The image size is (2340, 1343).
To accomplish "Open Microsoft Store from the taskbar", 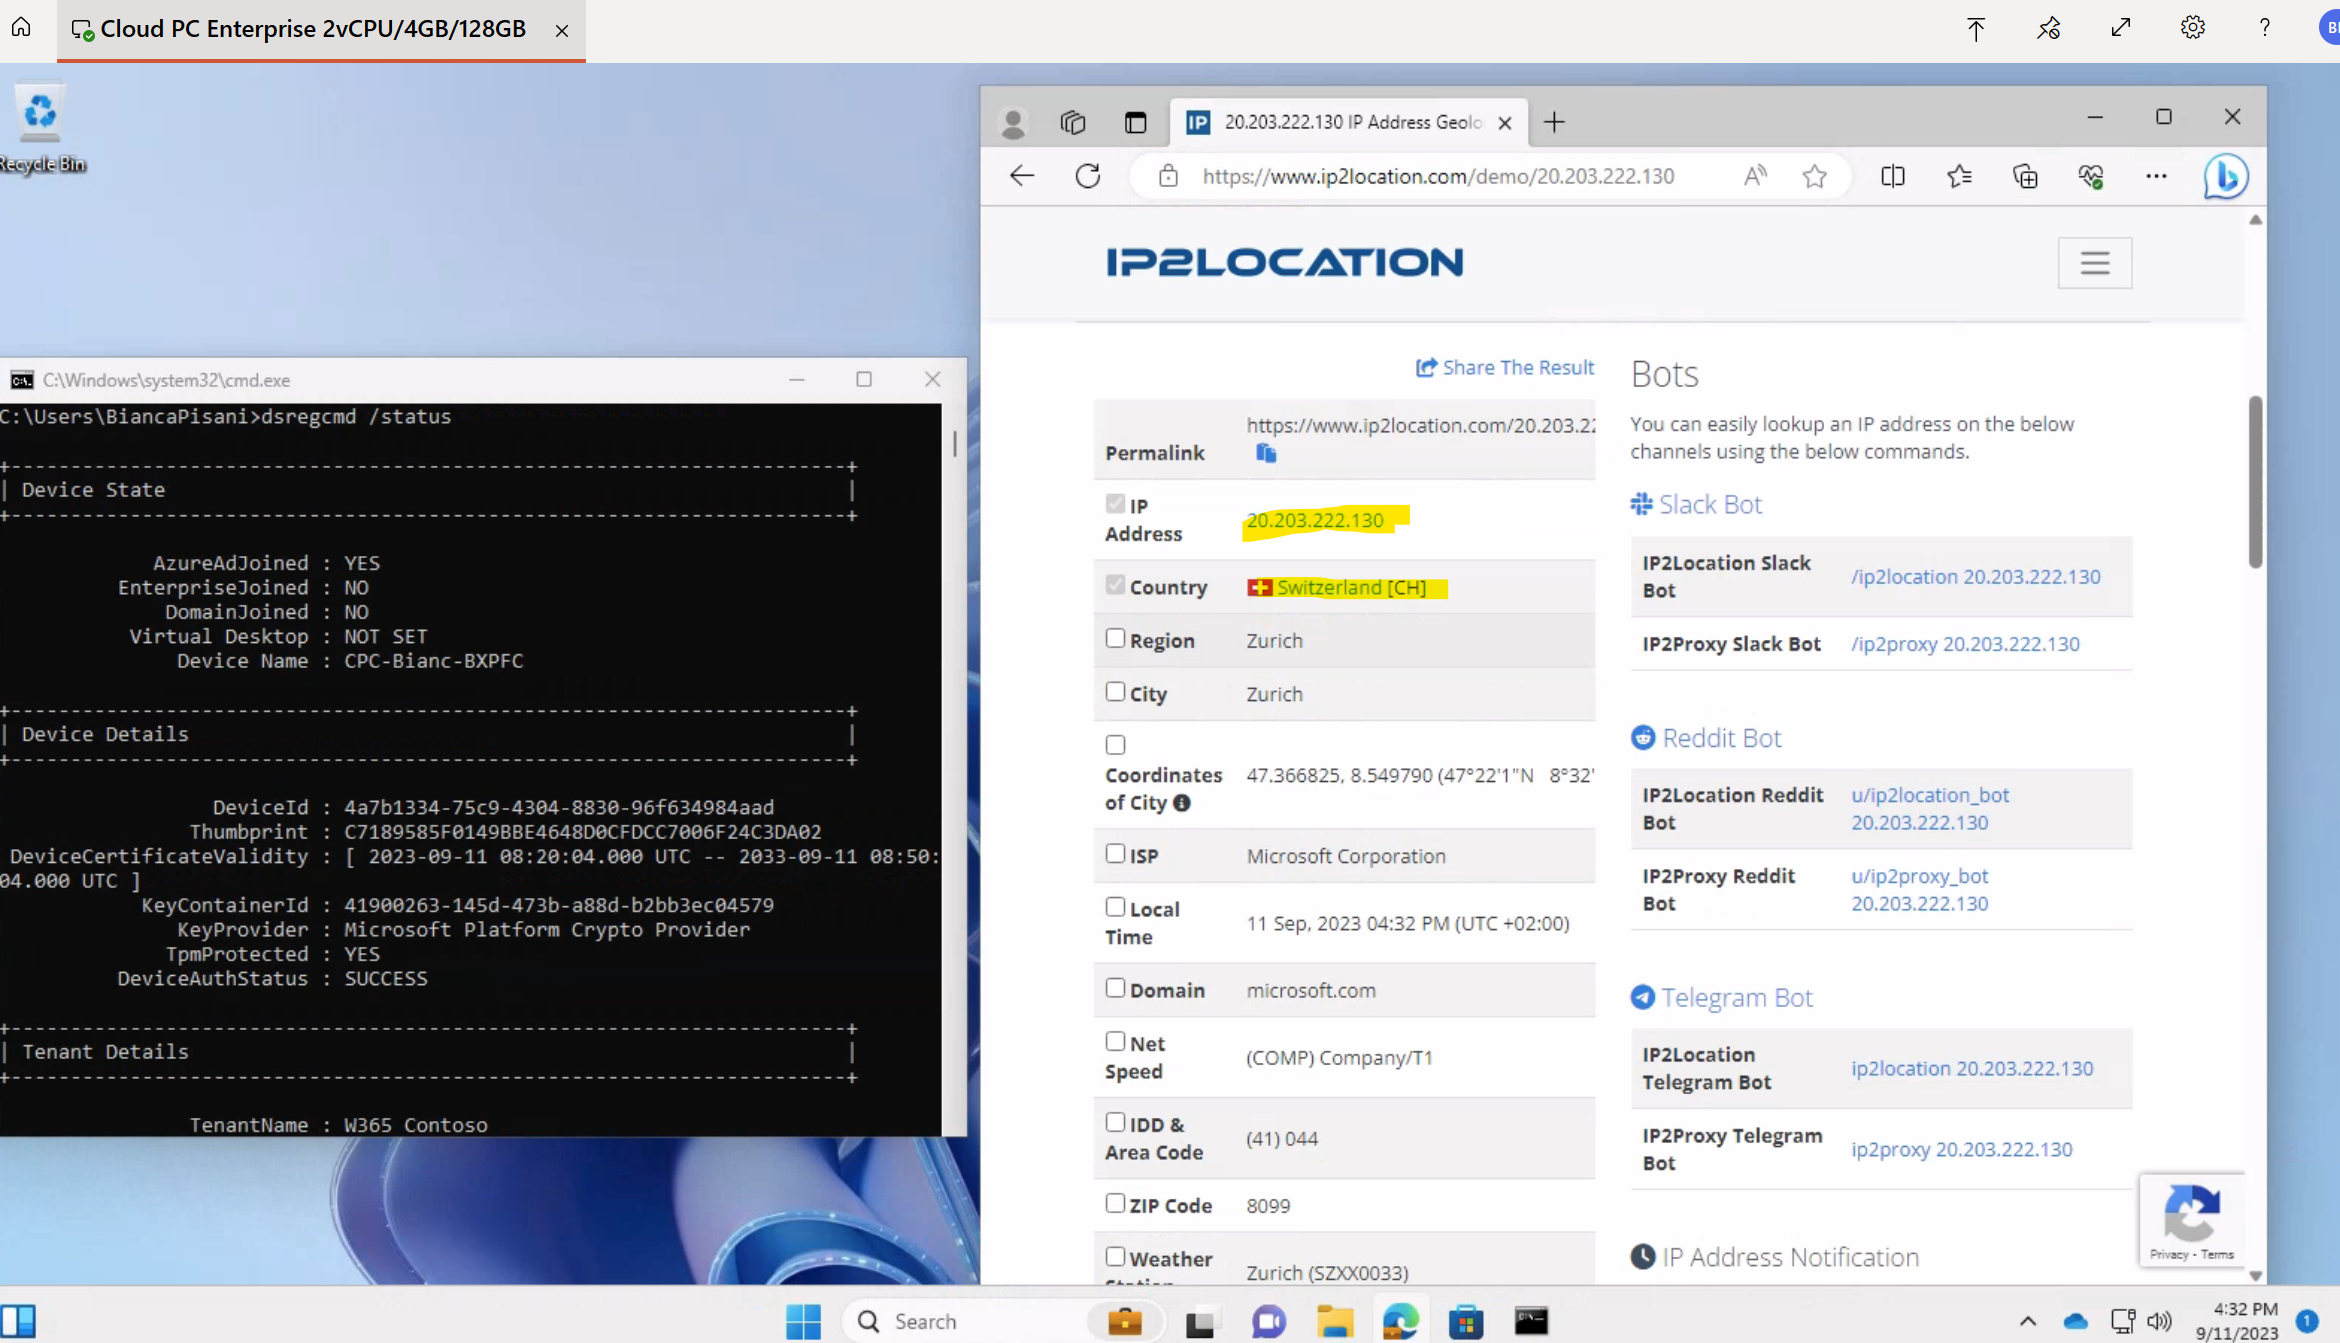I will pyautogui.click(x=1466, y=1321).
